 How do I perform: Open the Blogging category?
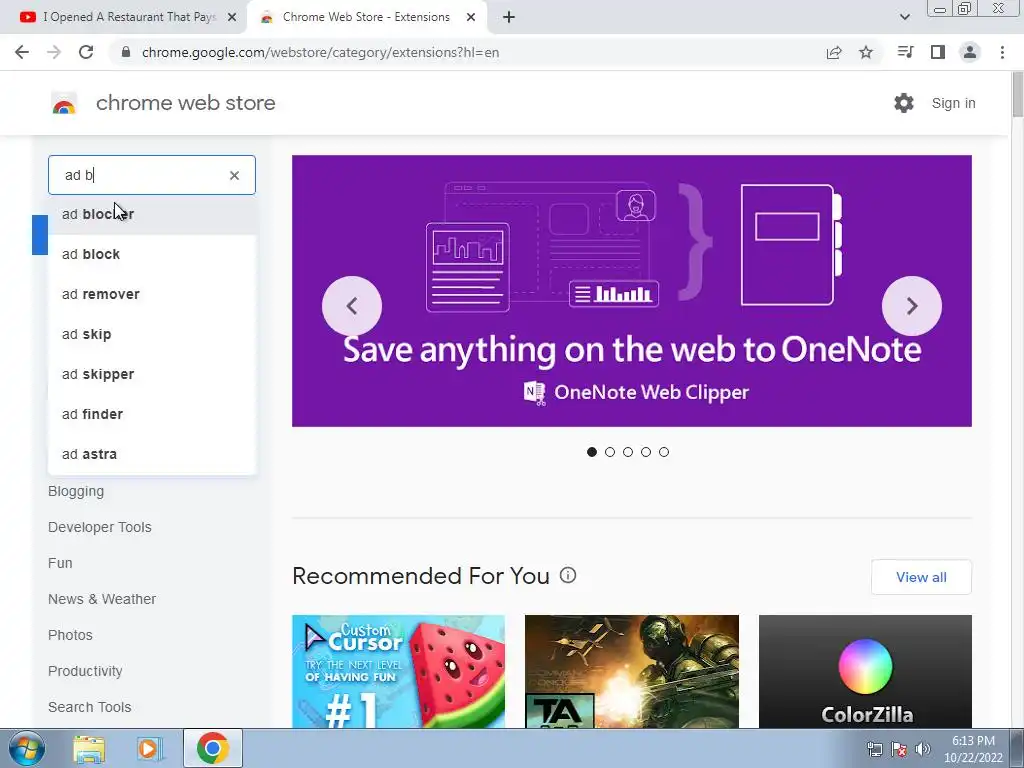pos(76,491)
